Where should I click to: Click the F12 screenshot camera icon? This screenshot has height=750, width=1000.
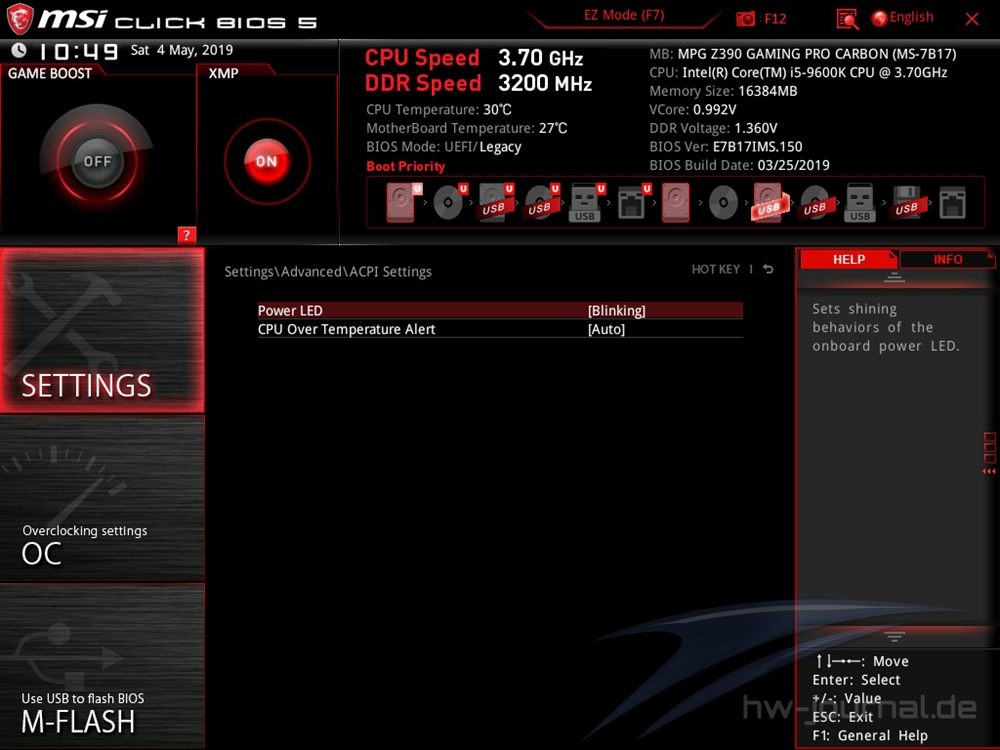pyautogui.click(x=746, y=19)
